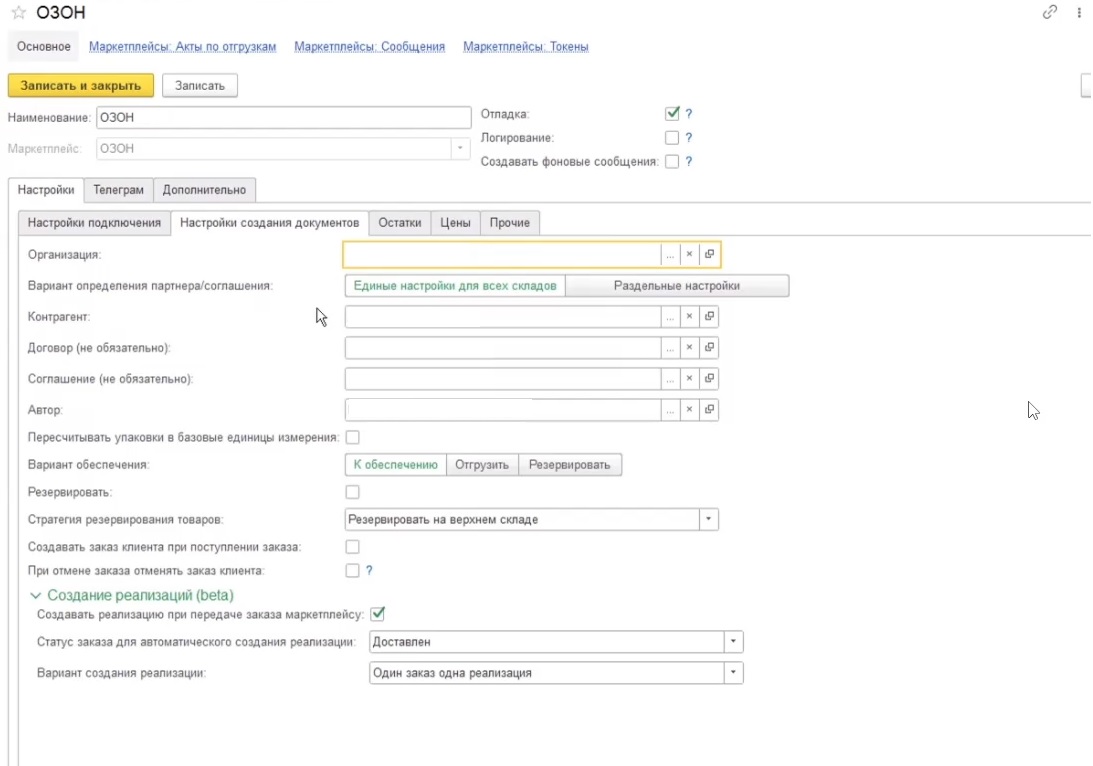Uncheck the Отладка checkbox
The width and height of the screenshot is (1093, 766).
point(672,113)
